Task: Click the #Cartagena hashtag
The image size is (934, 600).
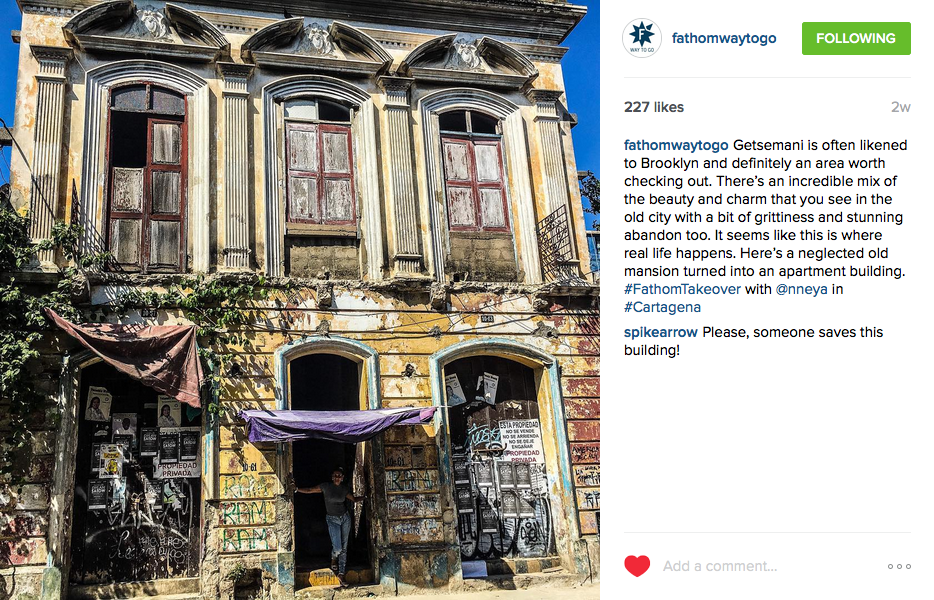Action: coord(662,307)
